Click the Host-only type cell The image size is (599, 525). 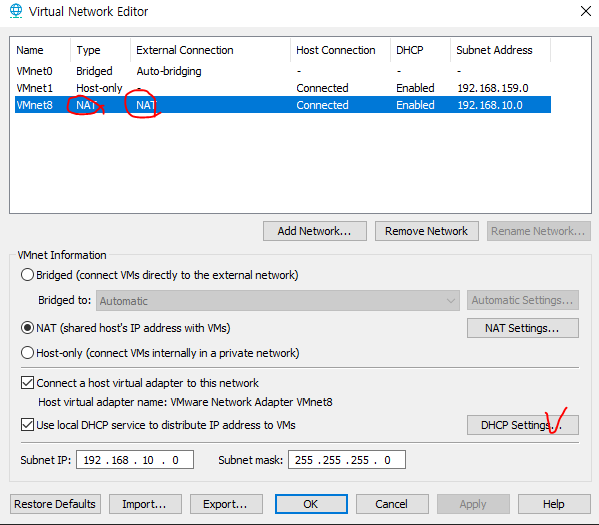point(99,88)
